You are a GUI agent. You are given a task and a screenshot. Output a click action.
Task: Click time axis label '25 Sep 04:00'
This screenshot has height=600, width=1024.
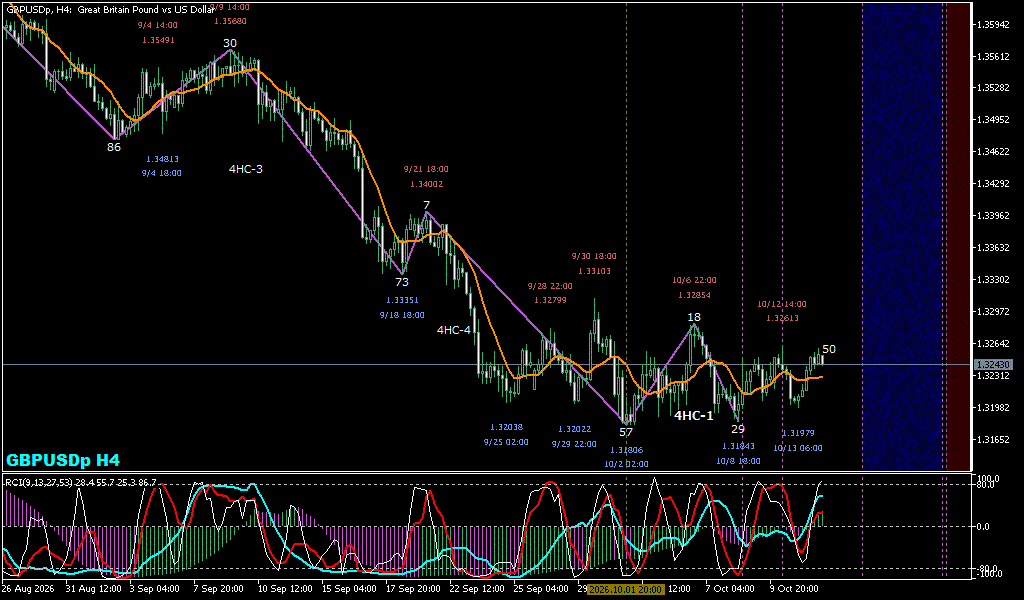tap(539, 589)
